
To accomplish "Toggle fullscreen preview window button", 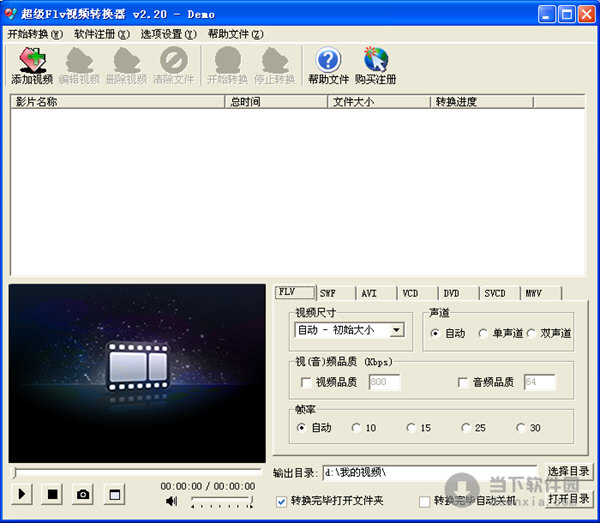I will point(114,494).
